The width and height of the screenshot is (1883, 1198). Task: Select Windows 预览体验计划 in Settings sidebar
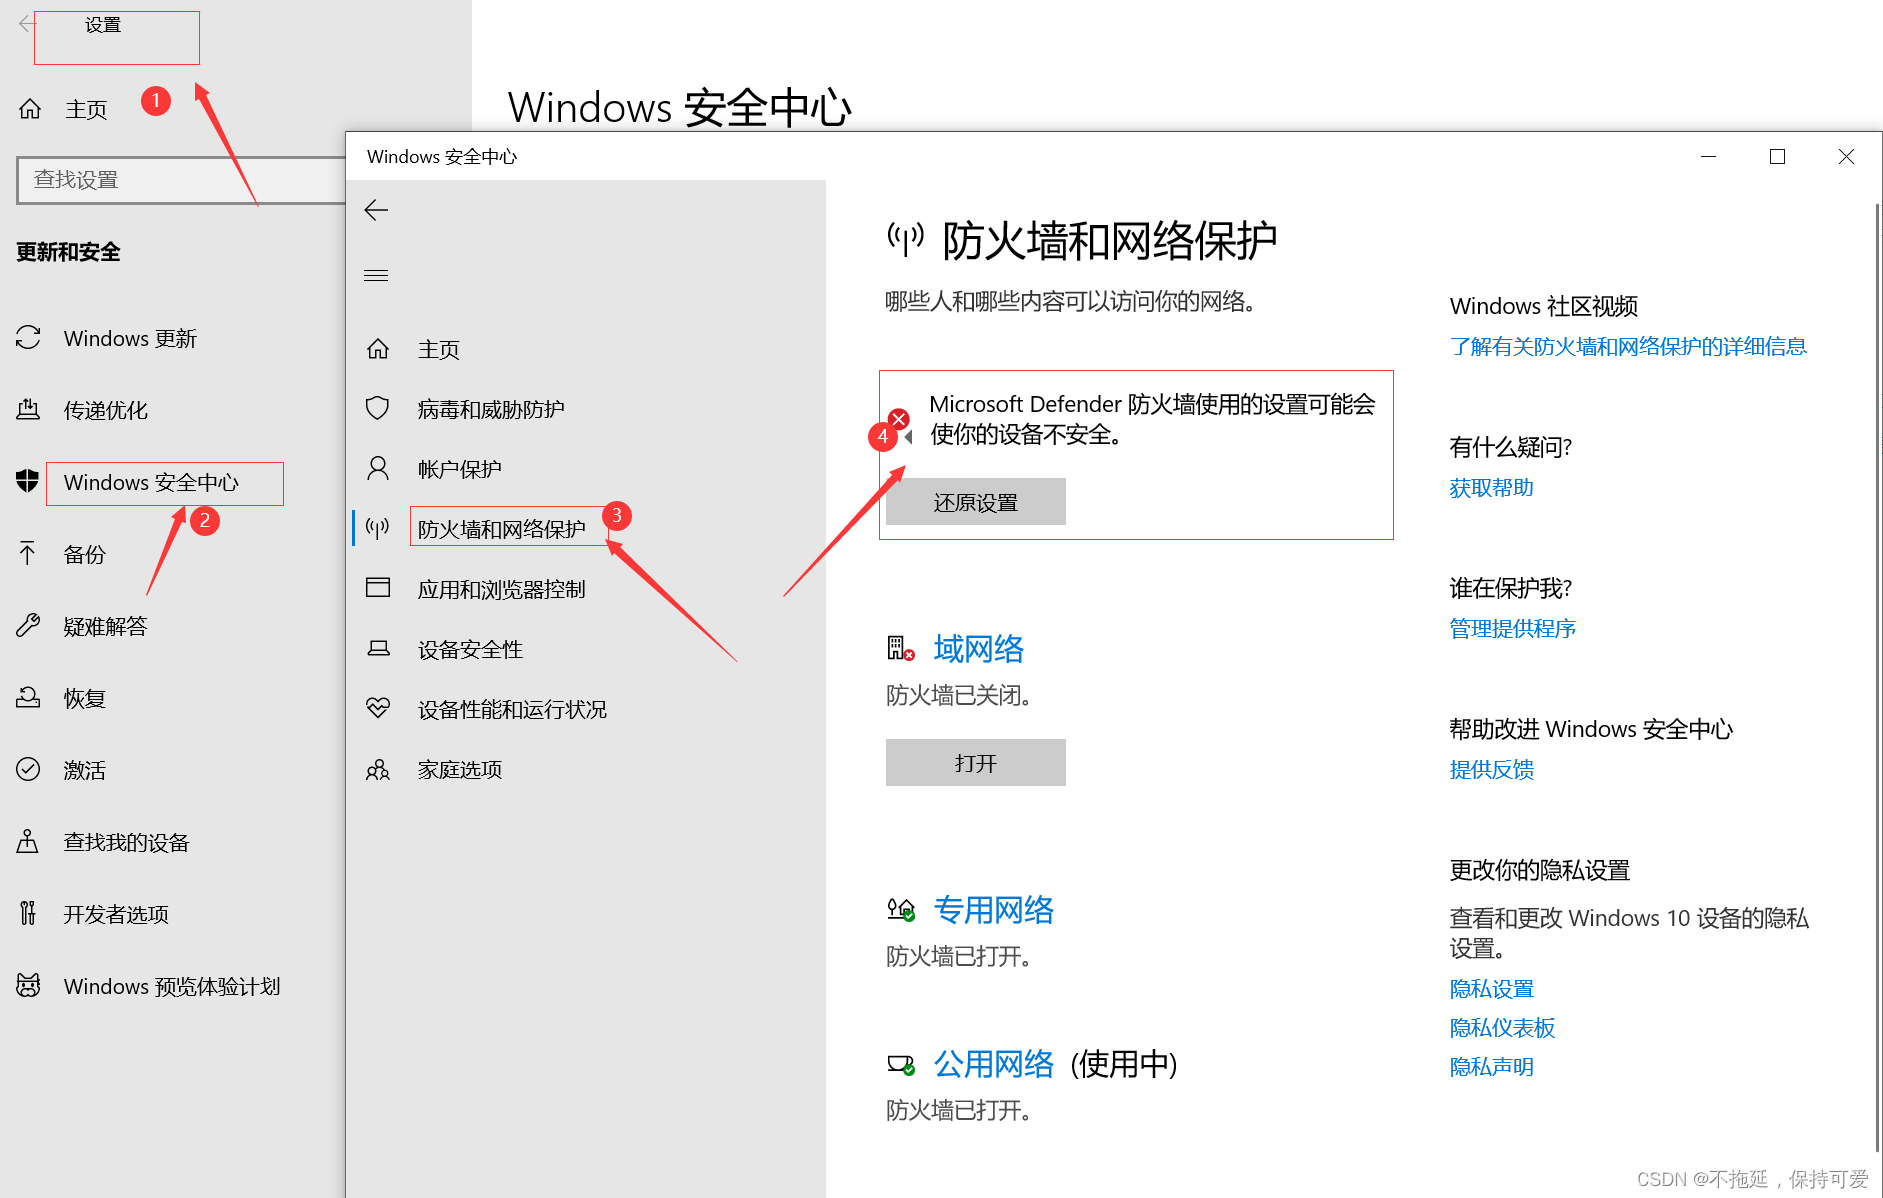point(172,986)
